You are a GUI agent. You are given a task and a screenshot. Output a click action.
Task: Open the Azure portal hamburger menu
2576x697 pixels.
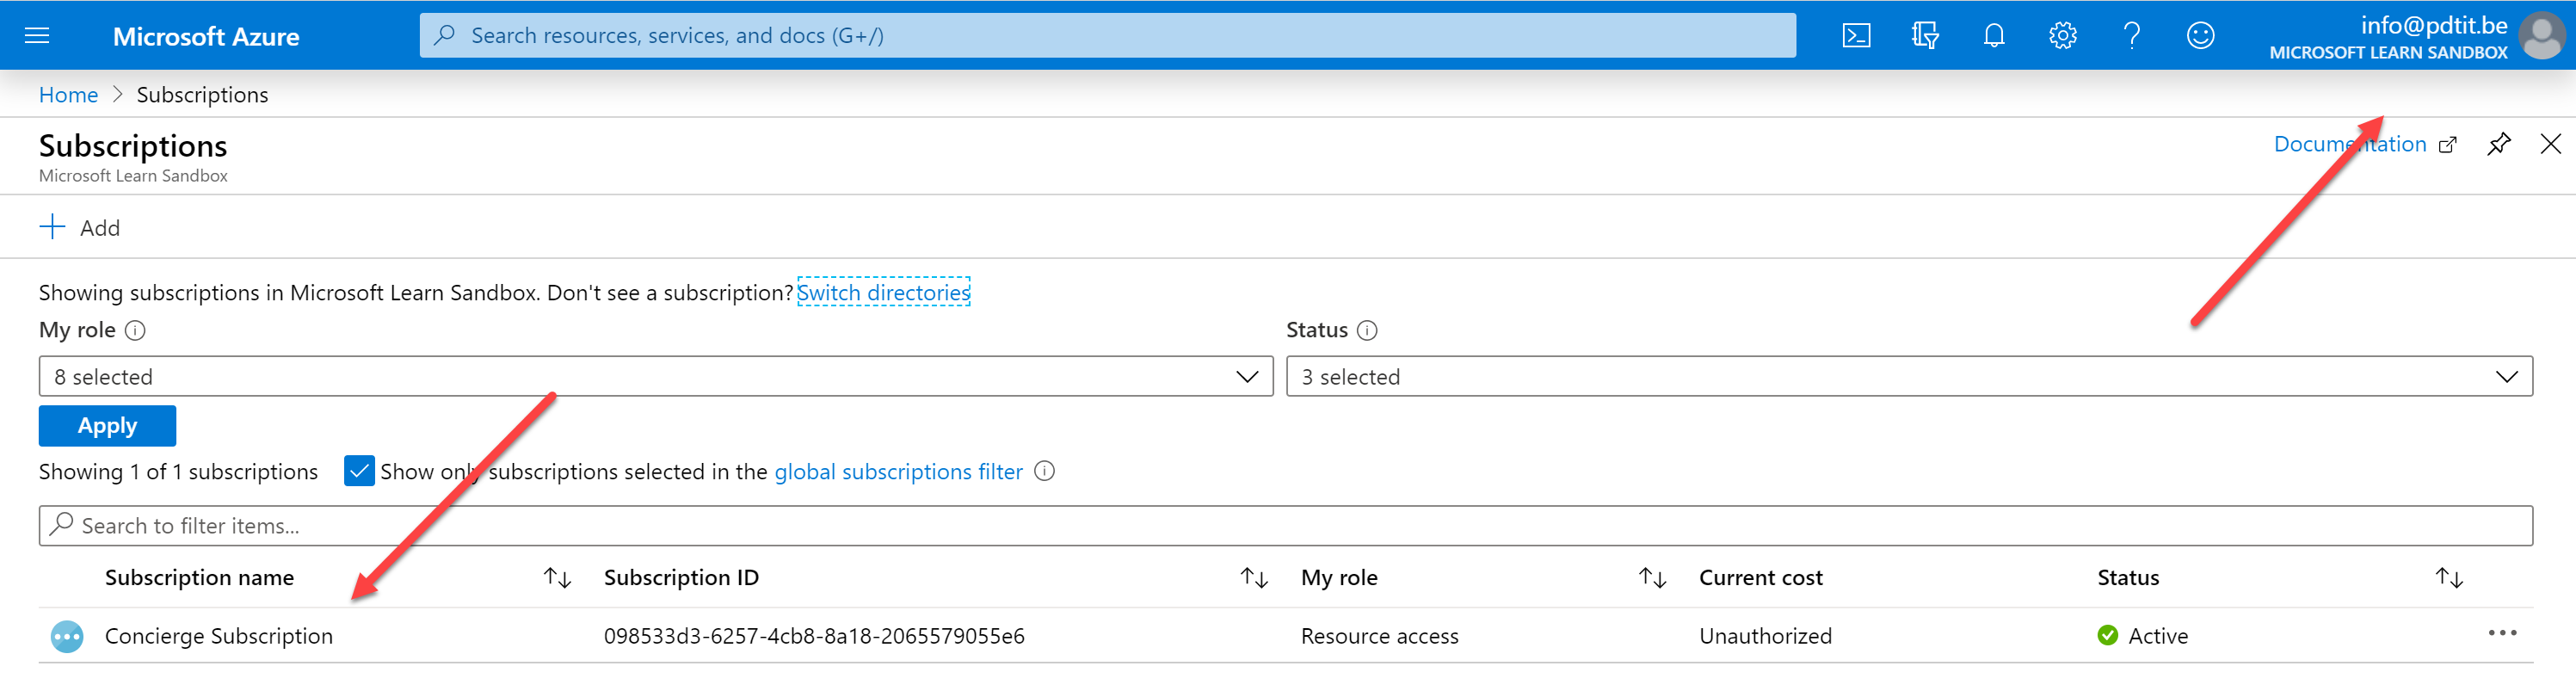point(37,36)
